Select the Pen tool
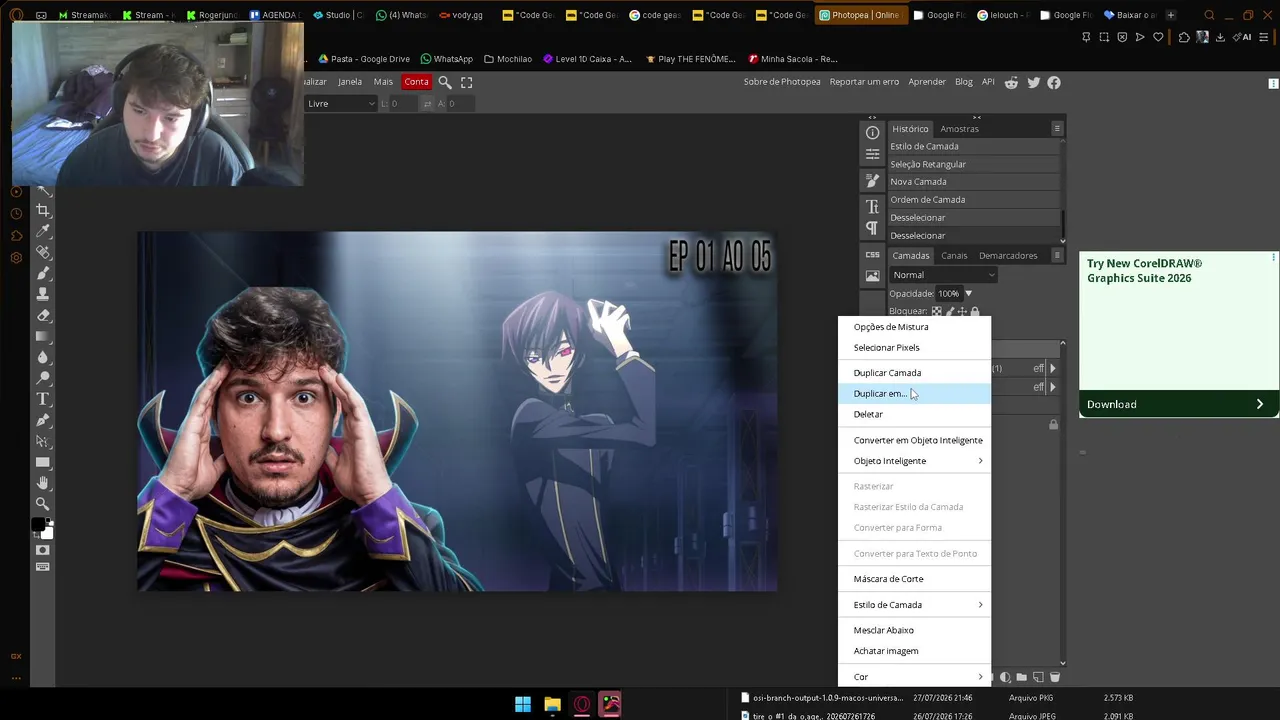This screenshot has height=720, width=1280. tap(43, 420)
